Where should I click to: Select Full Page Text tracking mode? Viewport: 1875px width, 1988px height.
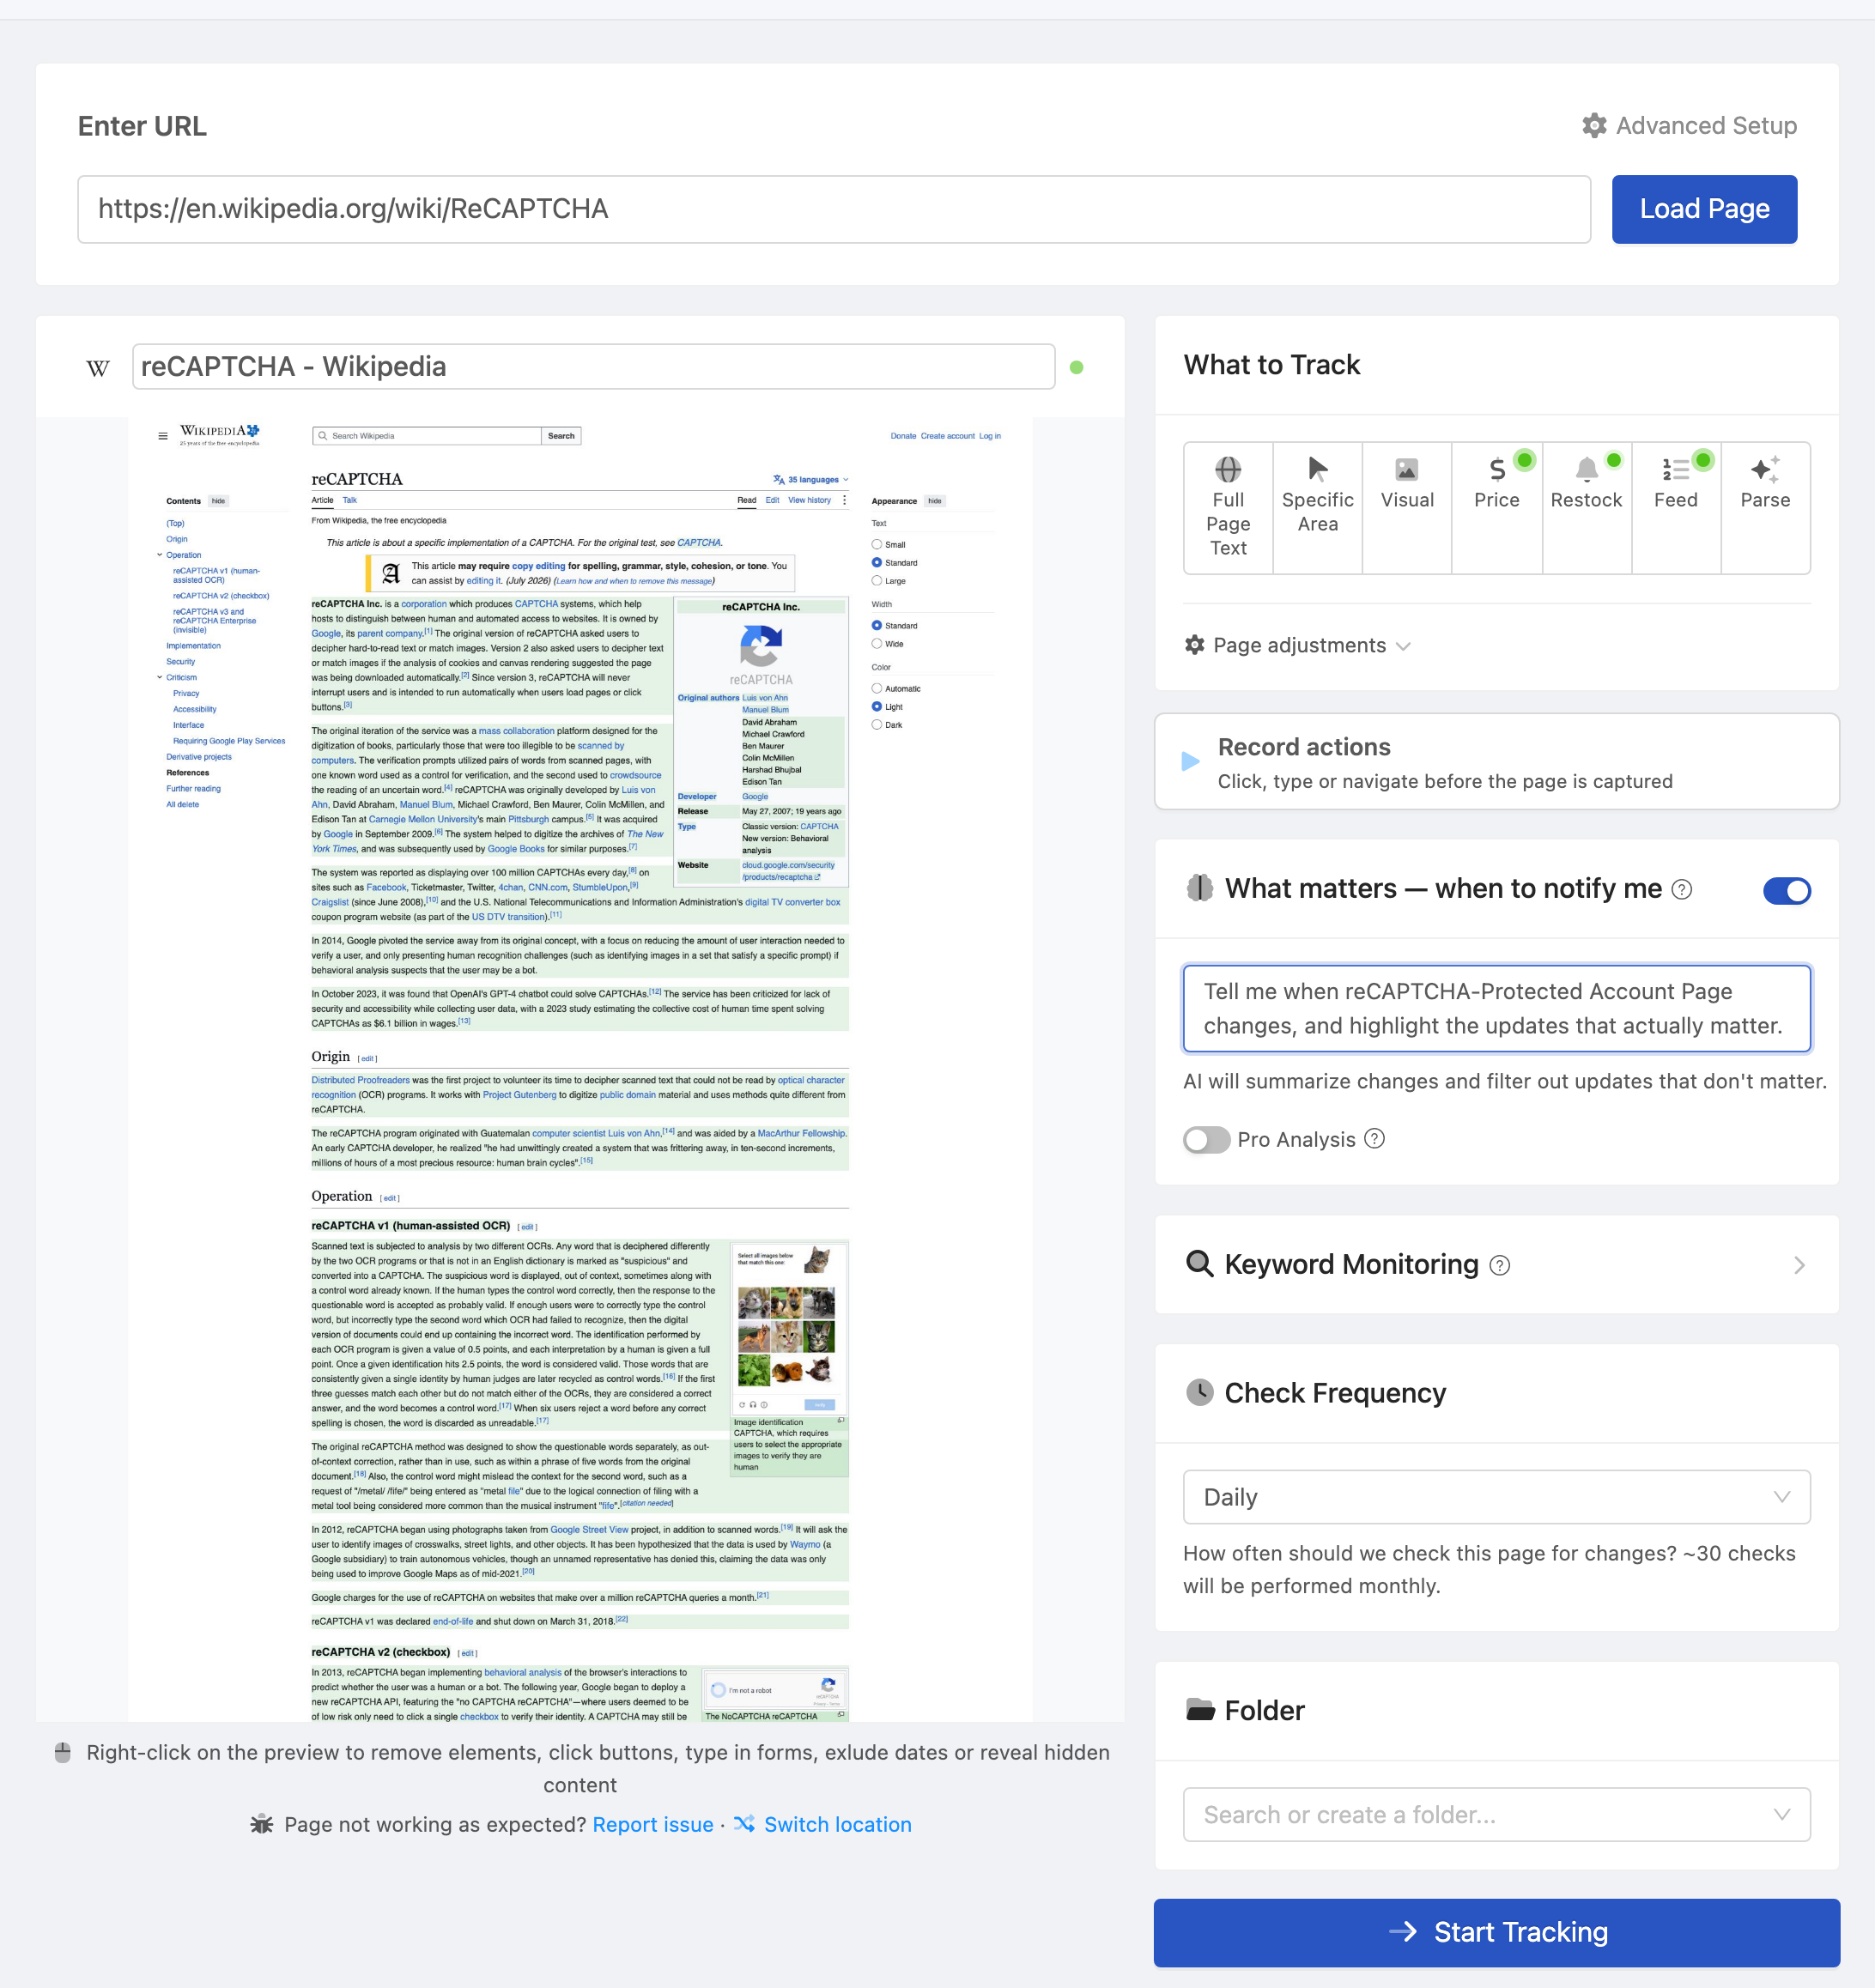1228,507
